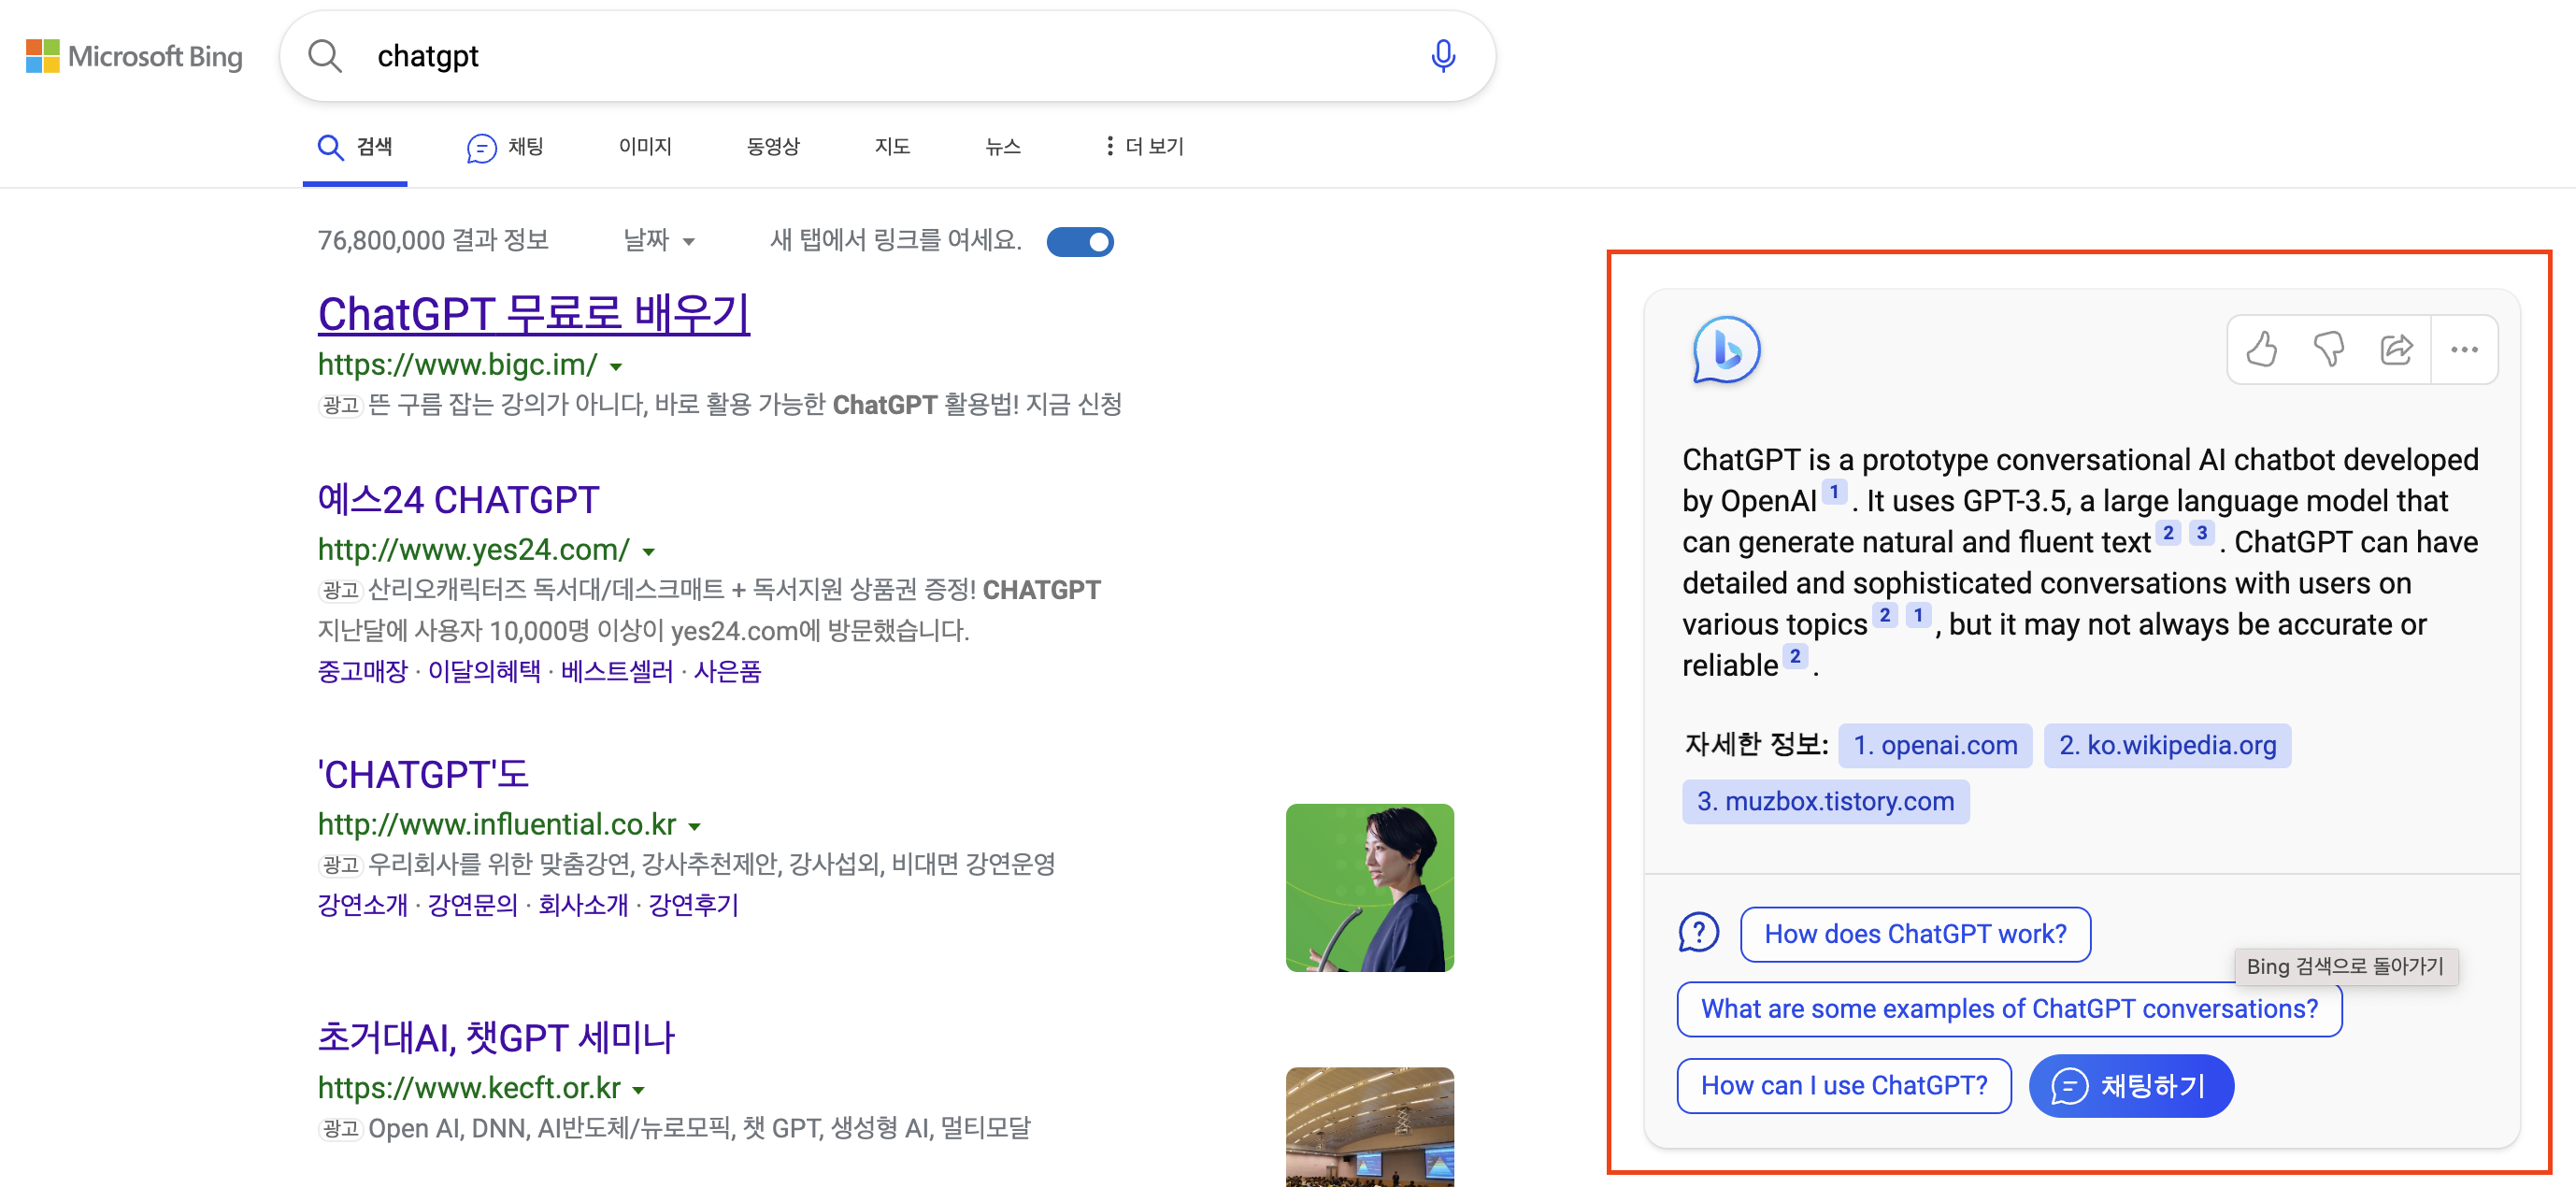2576x1187 pixels.
Task: Click the https://www.bigc.im/ URL text
Action: (457, 364)
